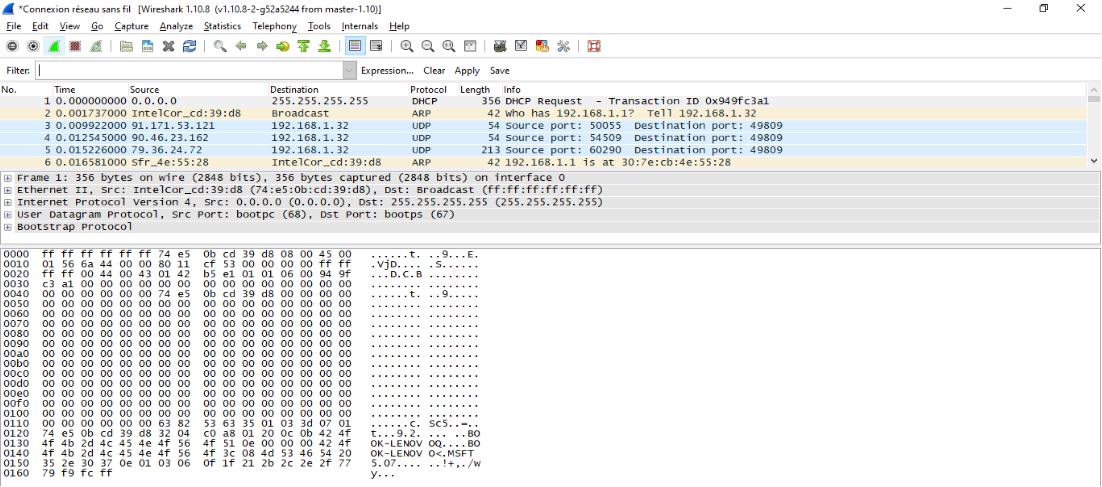Open the Telephony menu
The image size is (1102, 487).
click(x=274, y=26)
